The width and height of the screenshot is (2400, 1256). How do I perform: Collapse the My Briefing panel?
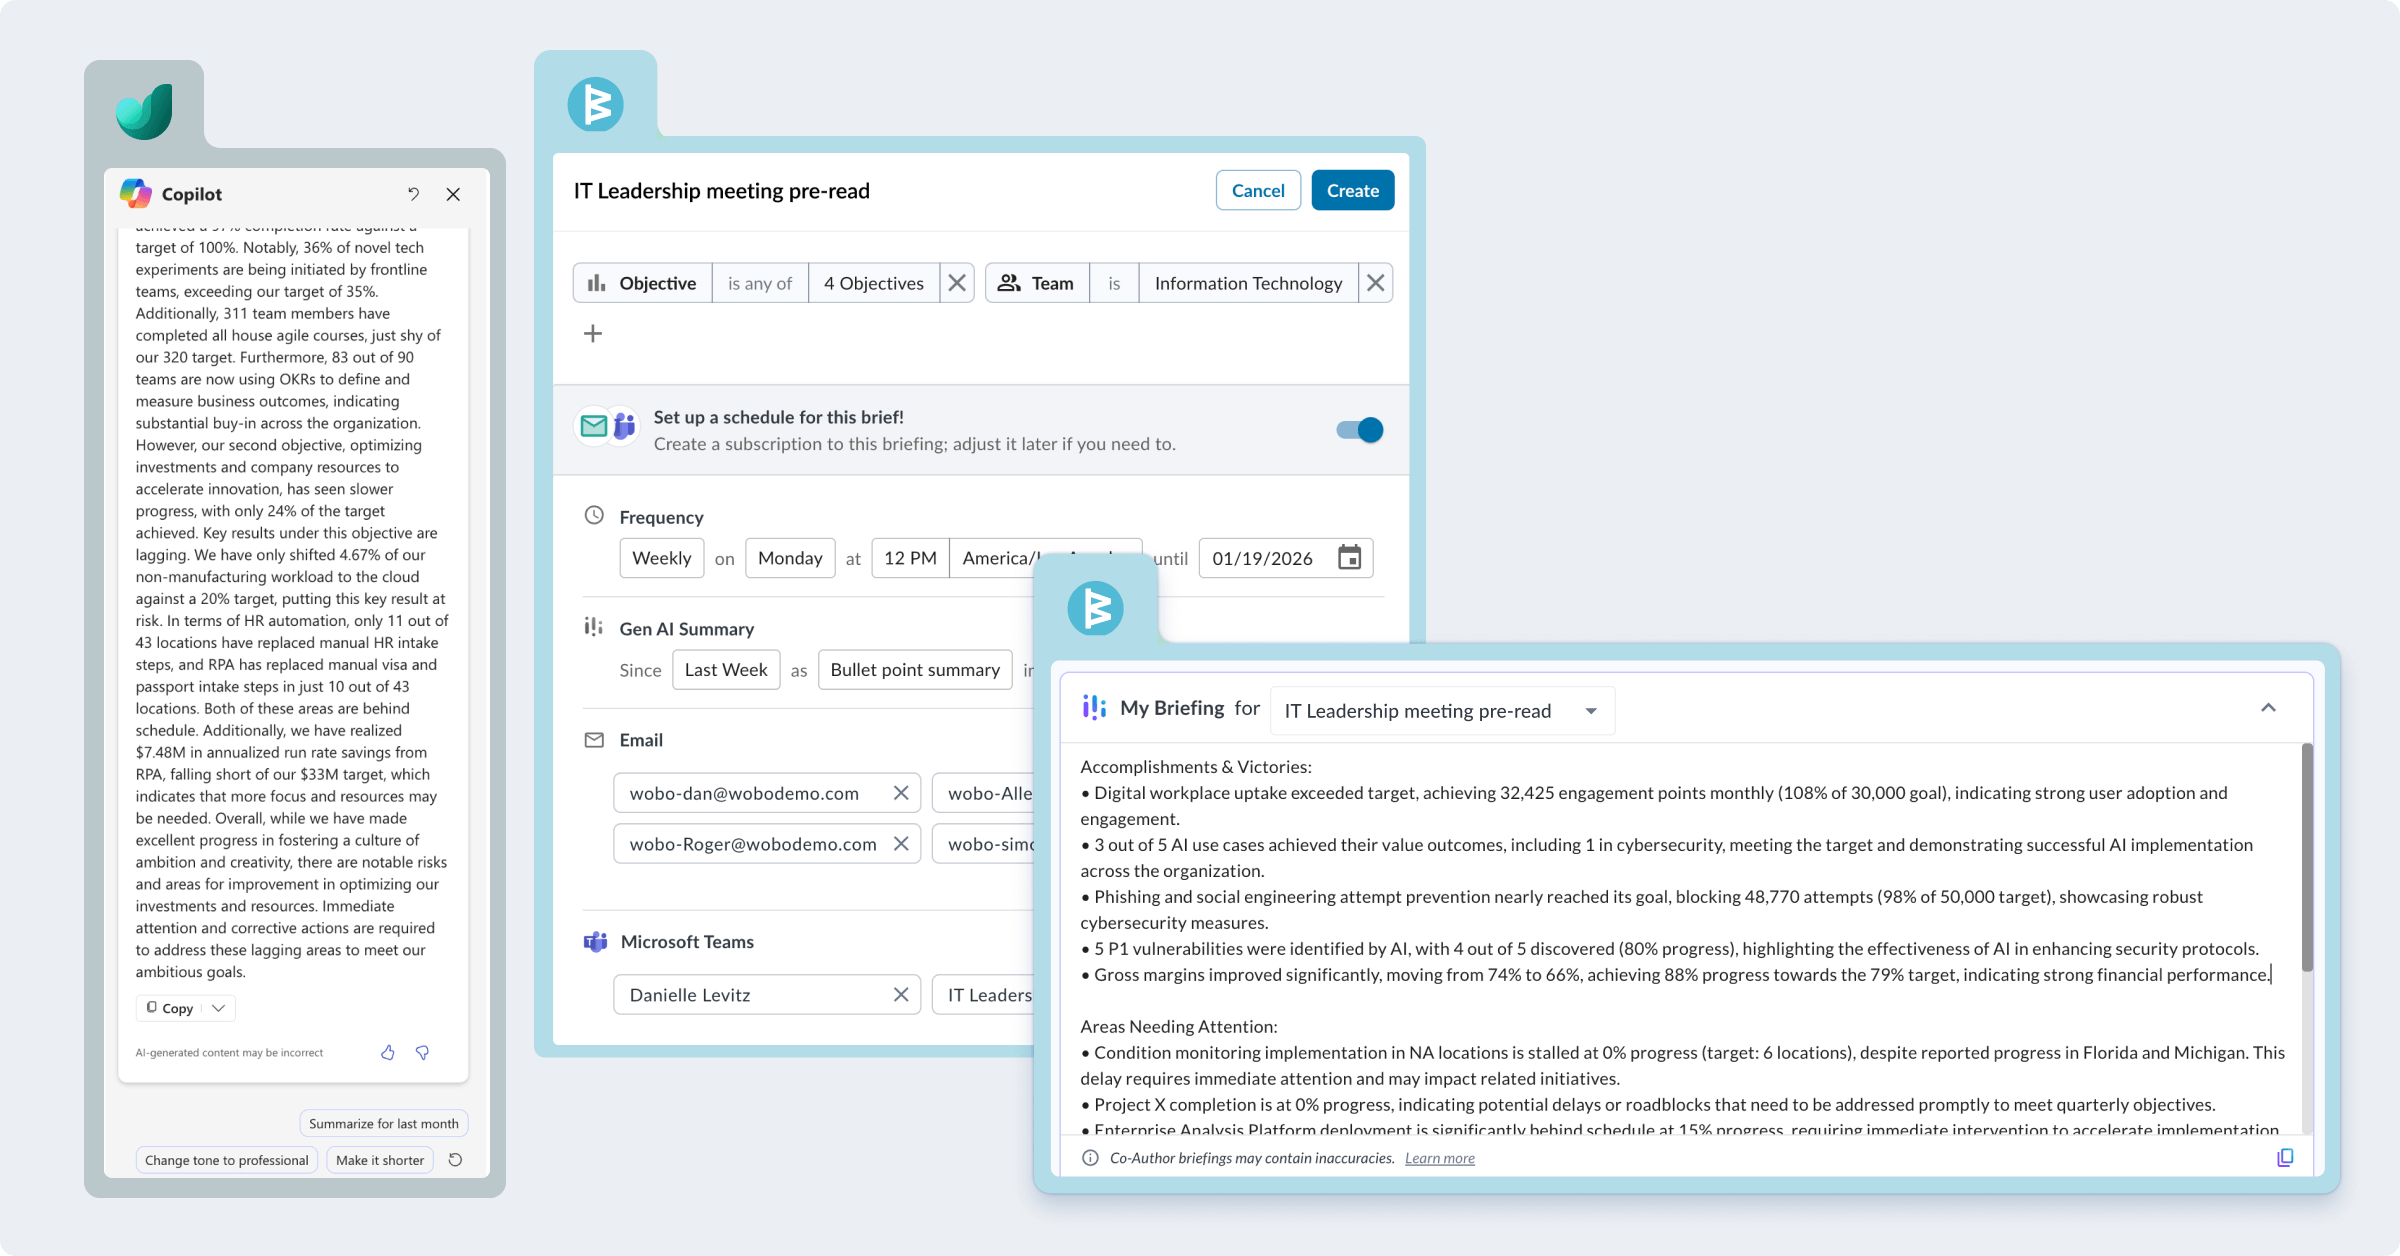click(2268, 708)
